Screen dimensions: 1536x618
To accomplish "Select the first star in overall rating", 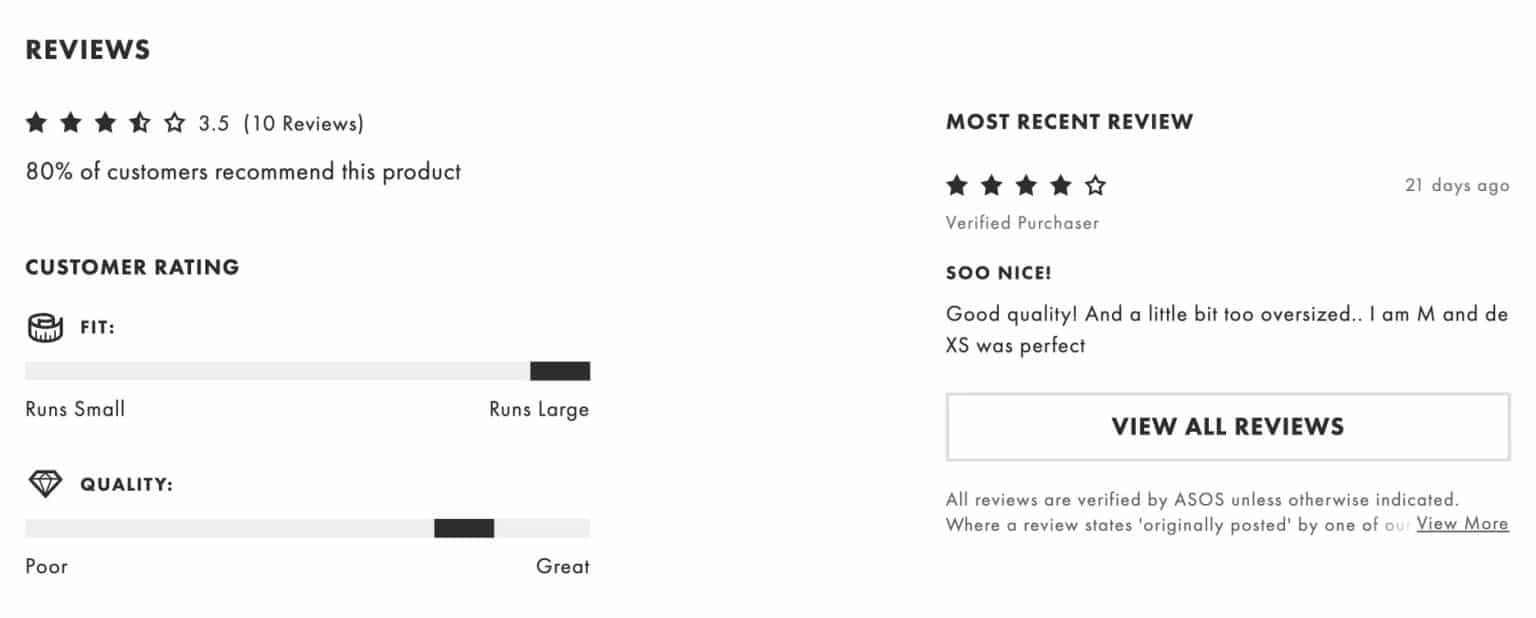I will point(36,122).
